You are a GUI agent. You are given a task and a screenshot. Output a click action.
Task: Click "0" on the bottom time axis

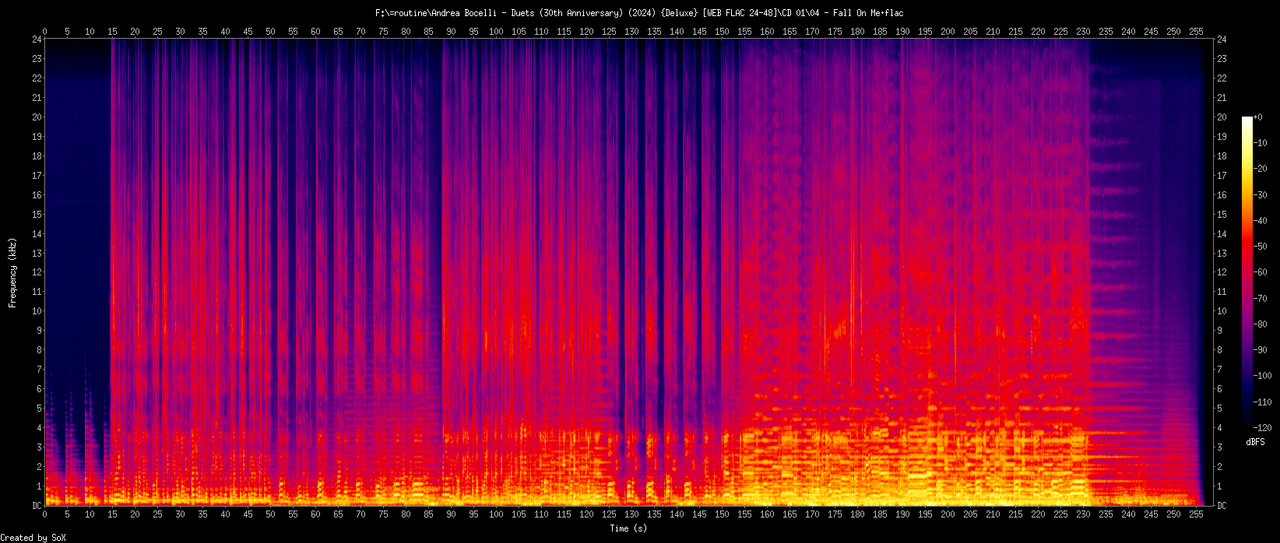(x=45, y=515)
